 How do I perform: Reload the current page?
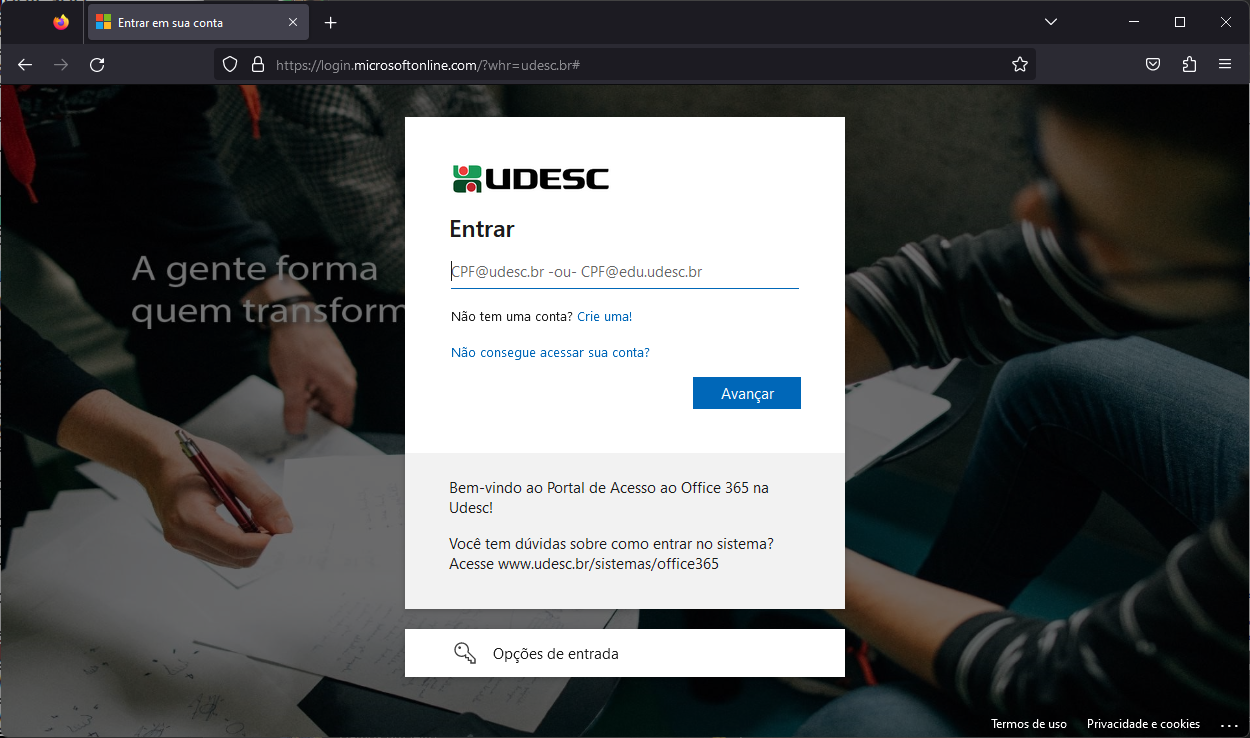(97, 64)
